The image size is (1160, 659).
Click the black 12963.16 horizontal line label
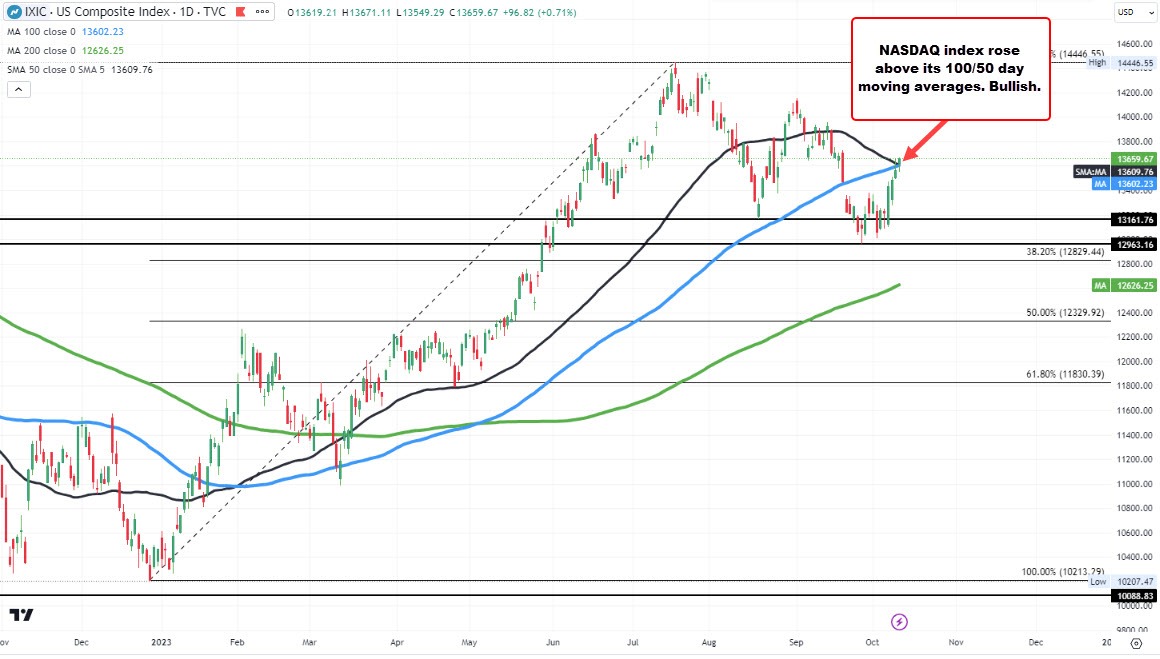point(1133,244)
